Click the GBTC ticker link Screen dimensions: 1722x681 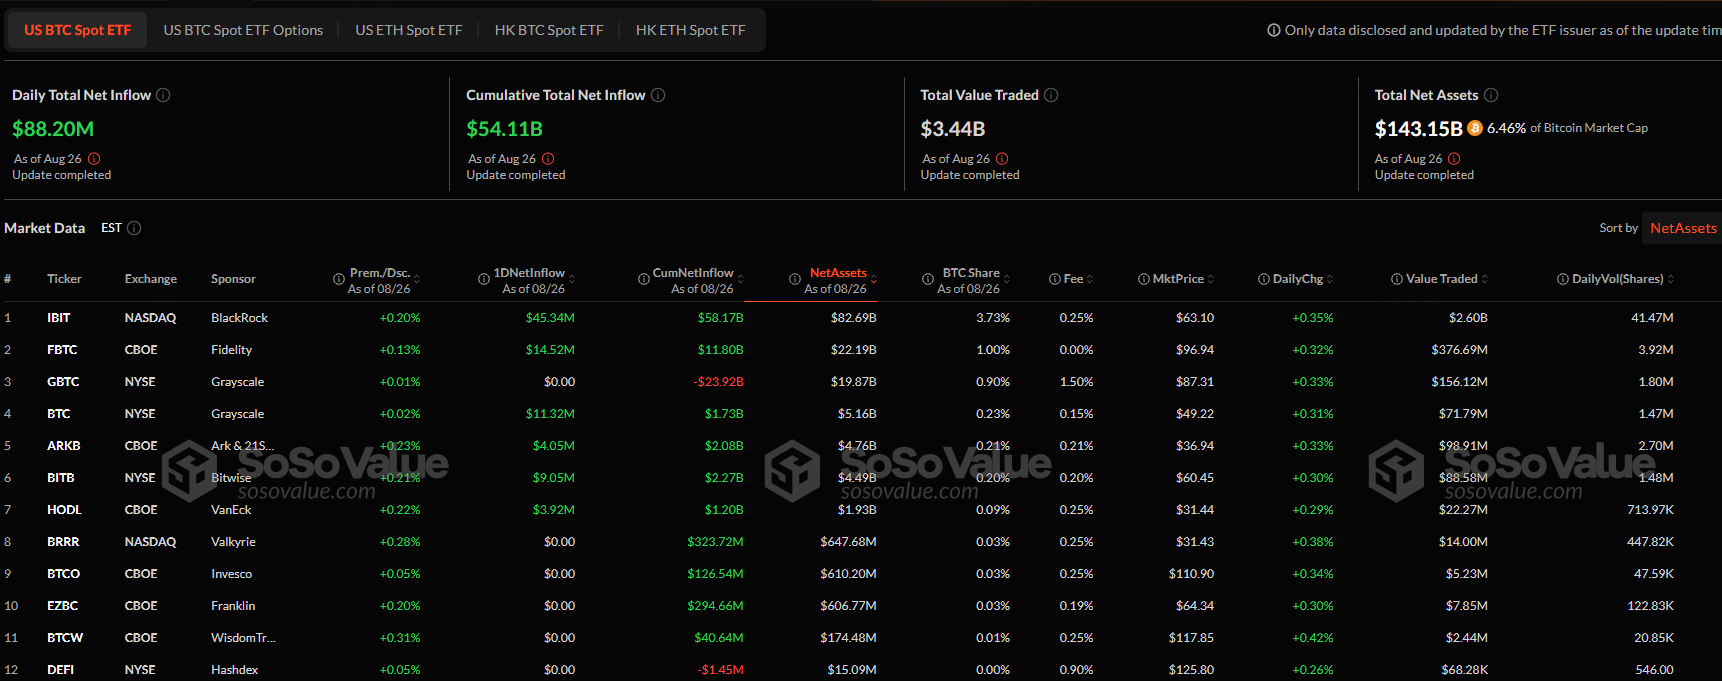[x=63, y=382]
